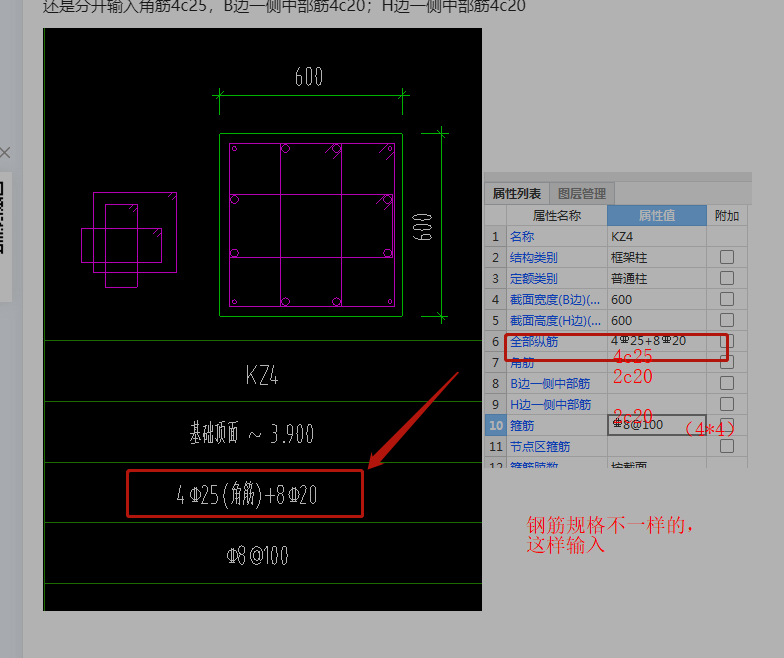This screenshot has width=784, height=658.
Task: Select the 定额类别 property name
Action: (534, 278)
